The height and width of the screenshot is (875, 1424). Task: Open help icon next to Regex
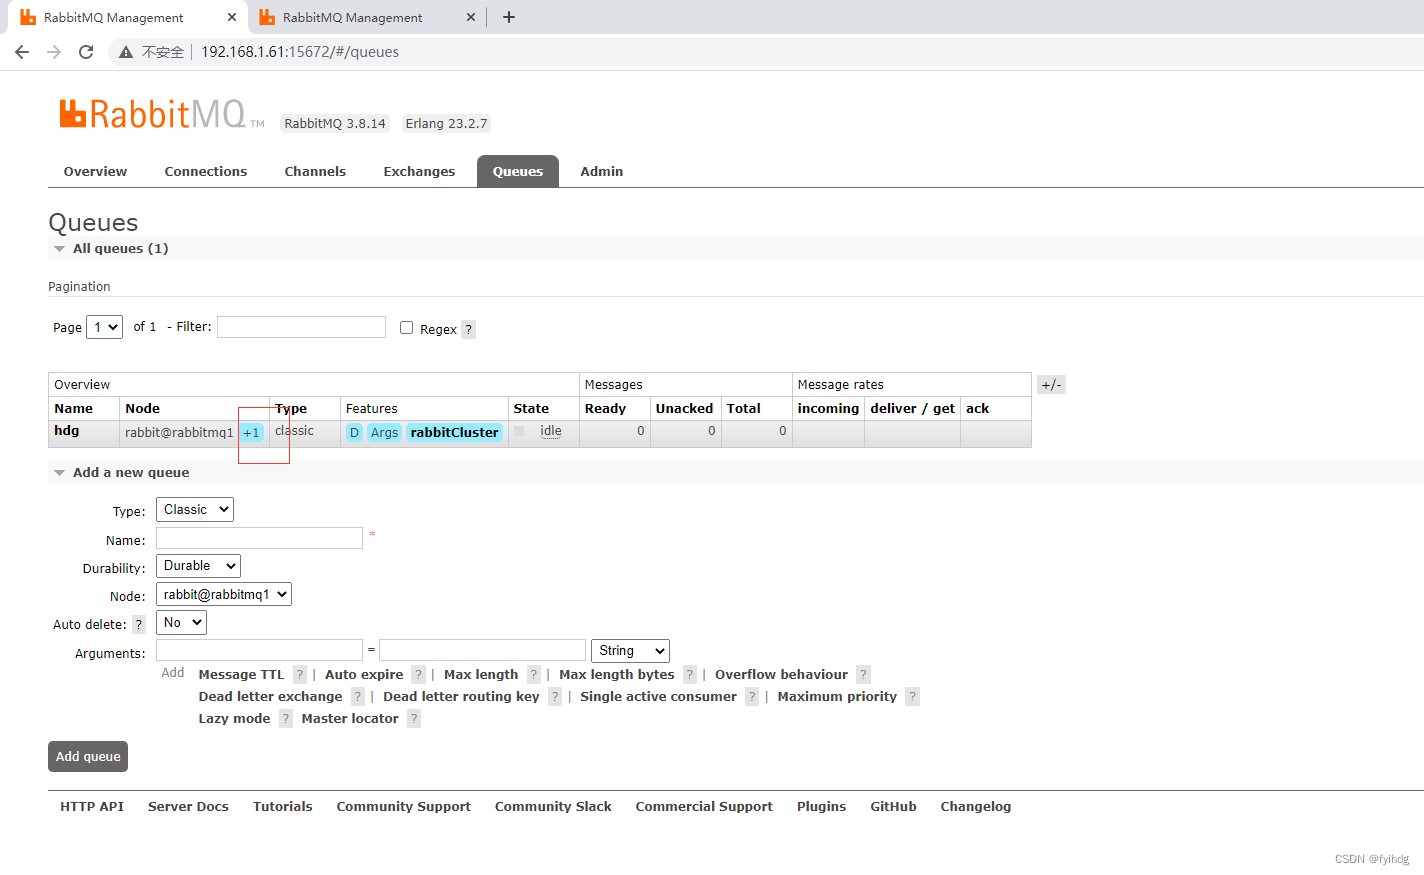pos(468,329)
